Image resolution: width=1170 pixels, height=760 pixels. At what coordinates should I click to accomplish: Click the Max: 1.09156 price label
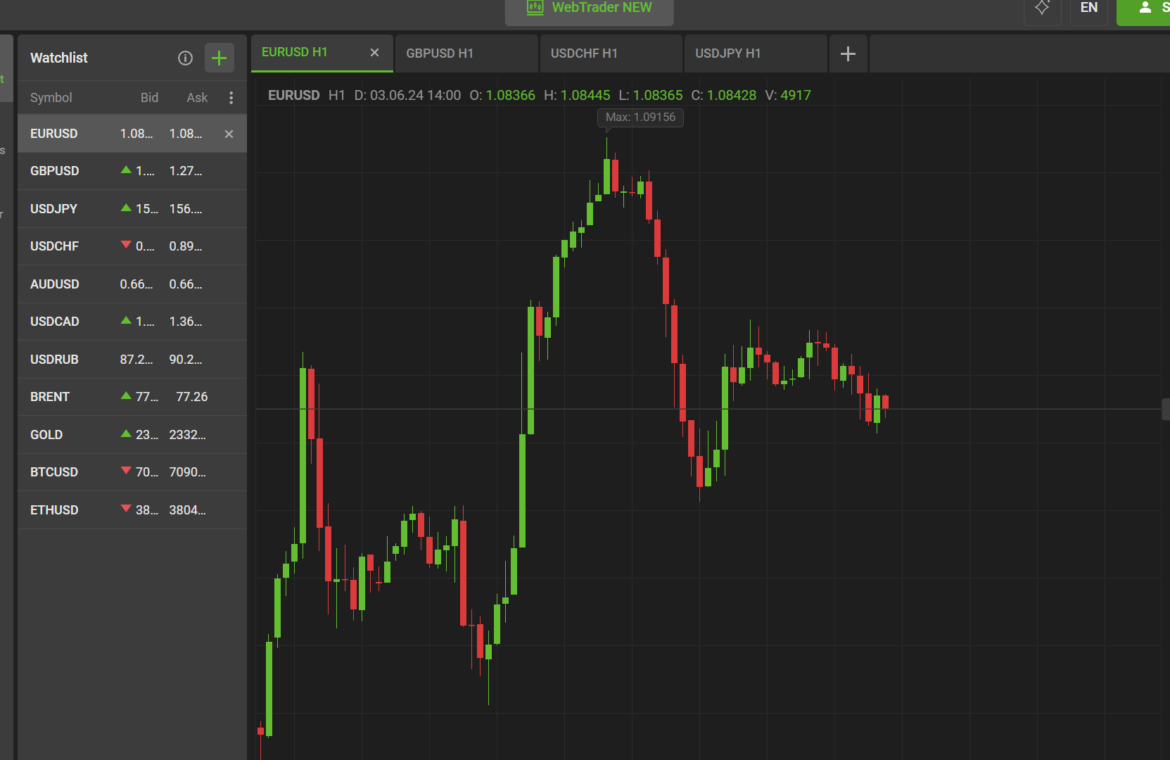[x=640, y=118]
